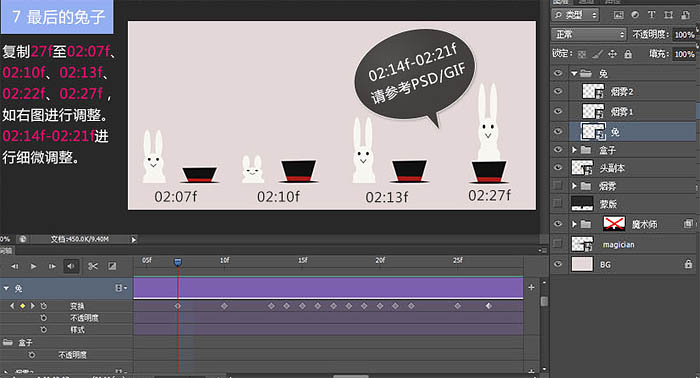Viewport: 700px width, 378px height.
Task: Click the lock all layer icon
Action: click(628, 54)
